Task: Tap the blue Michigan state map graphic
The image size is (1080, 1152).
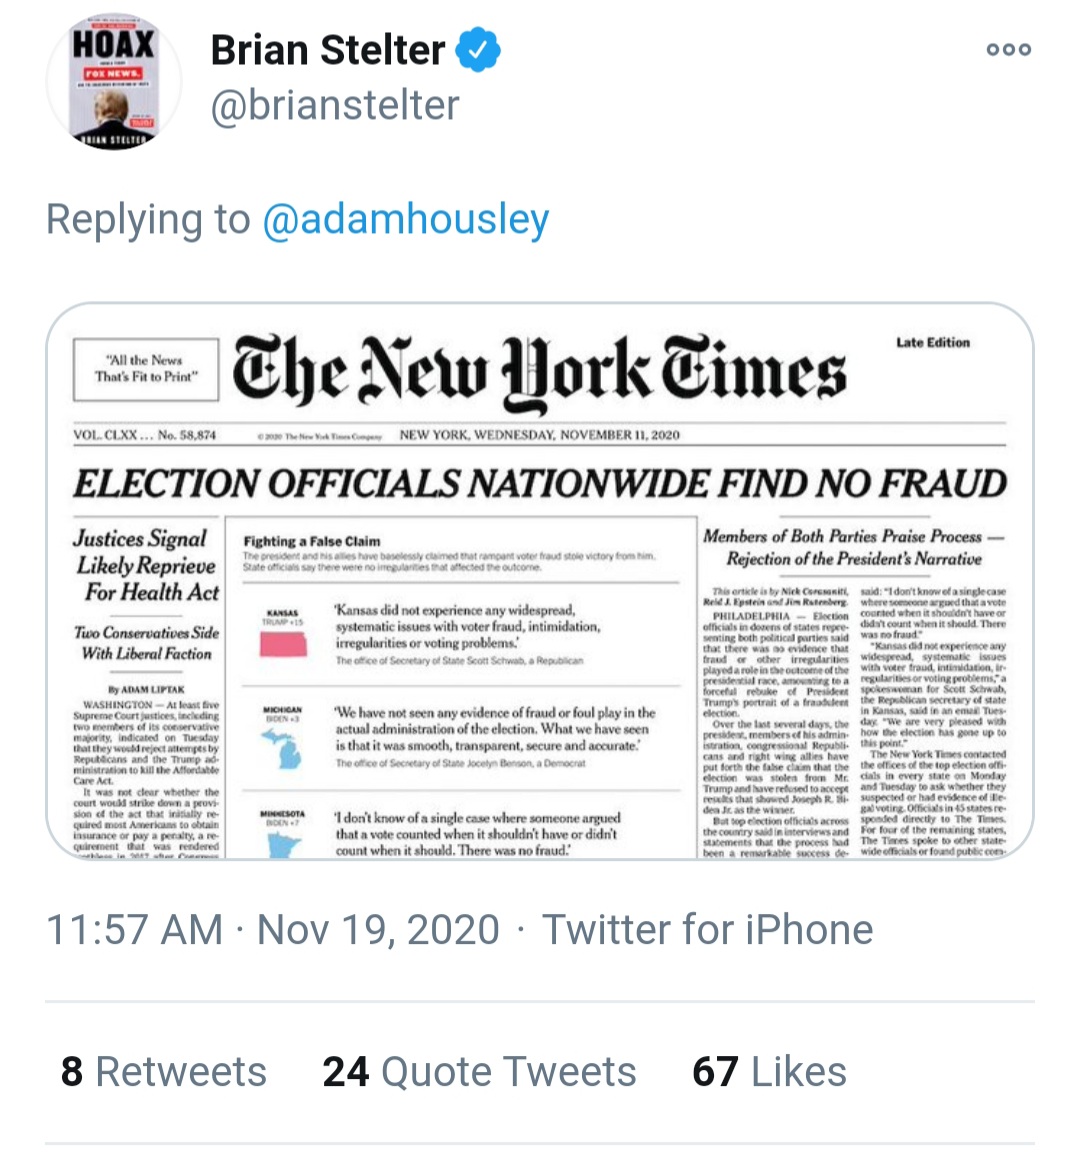Action: coord(284,748)
